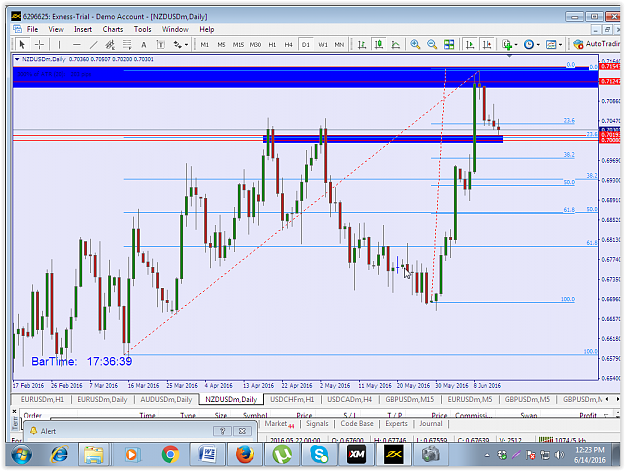Select the text label tool
This screenshot has height=471, width=625.
(x=161, y=45)
